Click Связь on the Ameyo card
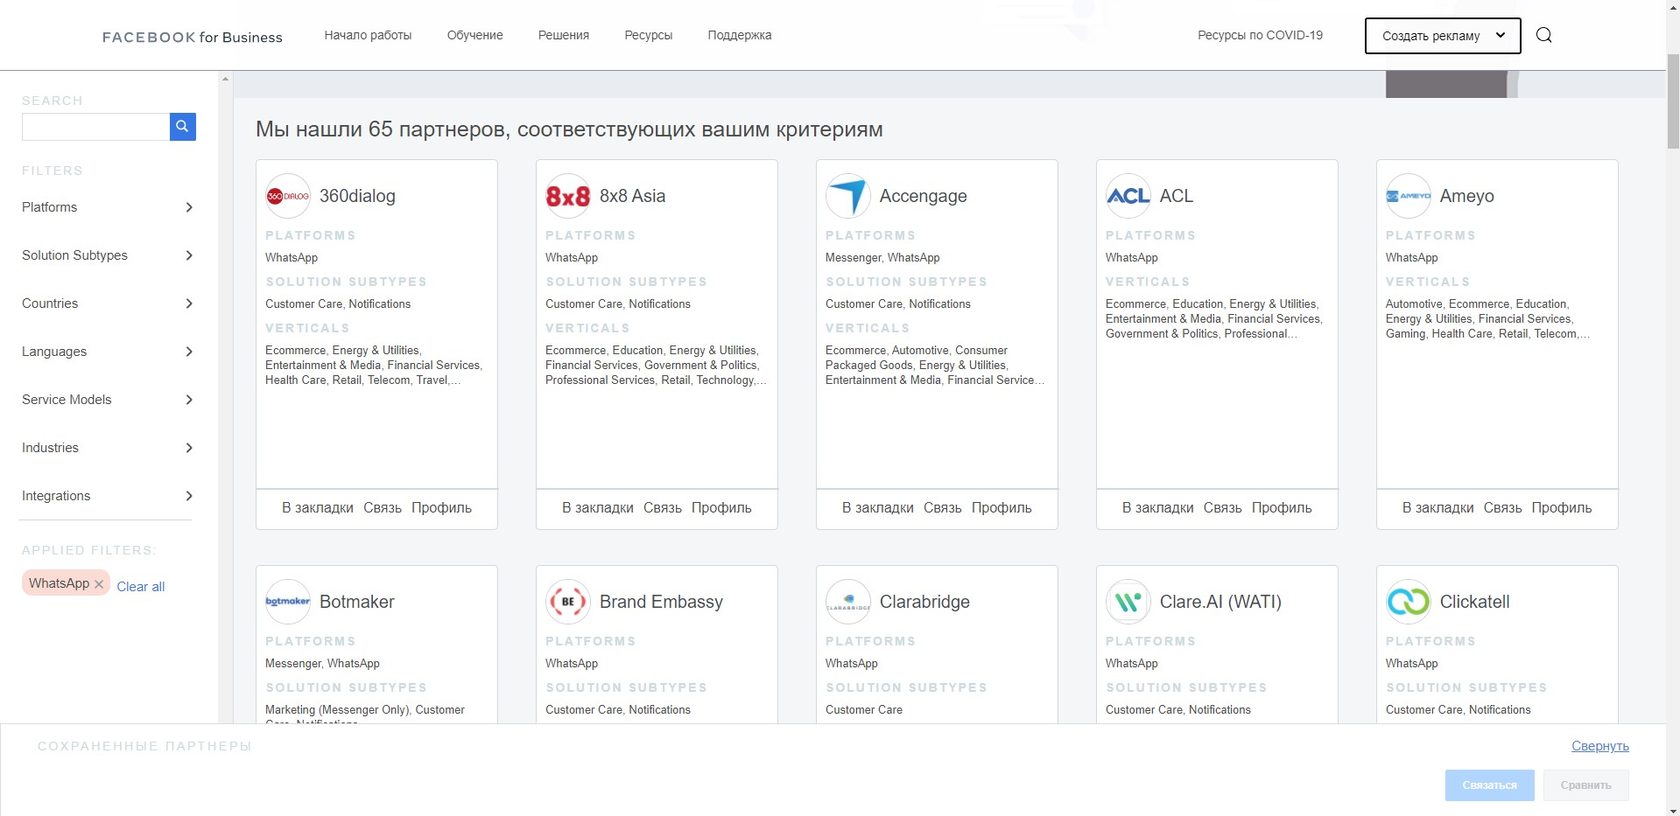This screenshot has width=1680, height=816. [1503, 508]
